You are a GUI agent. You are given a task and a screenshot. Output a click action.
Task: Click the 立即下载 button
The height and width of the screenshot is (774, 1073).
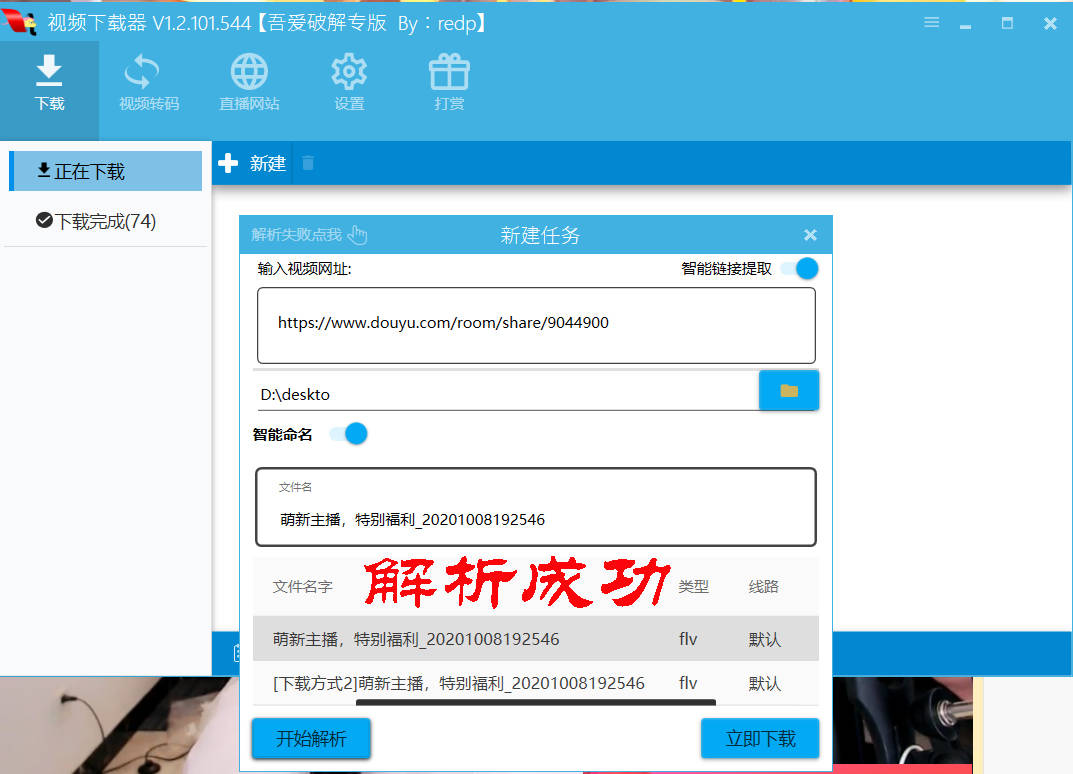(760, 738)
